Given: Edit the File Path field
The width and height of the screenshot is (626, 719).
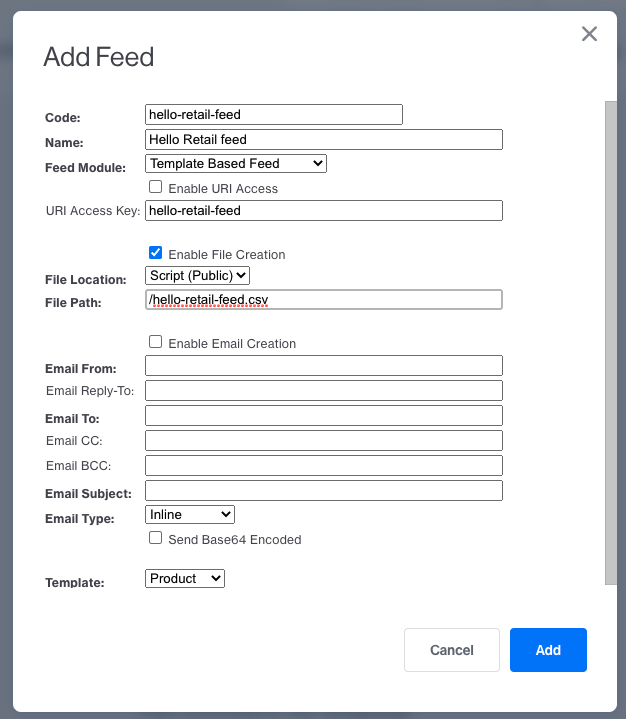Looking at the screenshot, I should pyautogui.click(x=323, y=300).
